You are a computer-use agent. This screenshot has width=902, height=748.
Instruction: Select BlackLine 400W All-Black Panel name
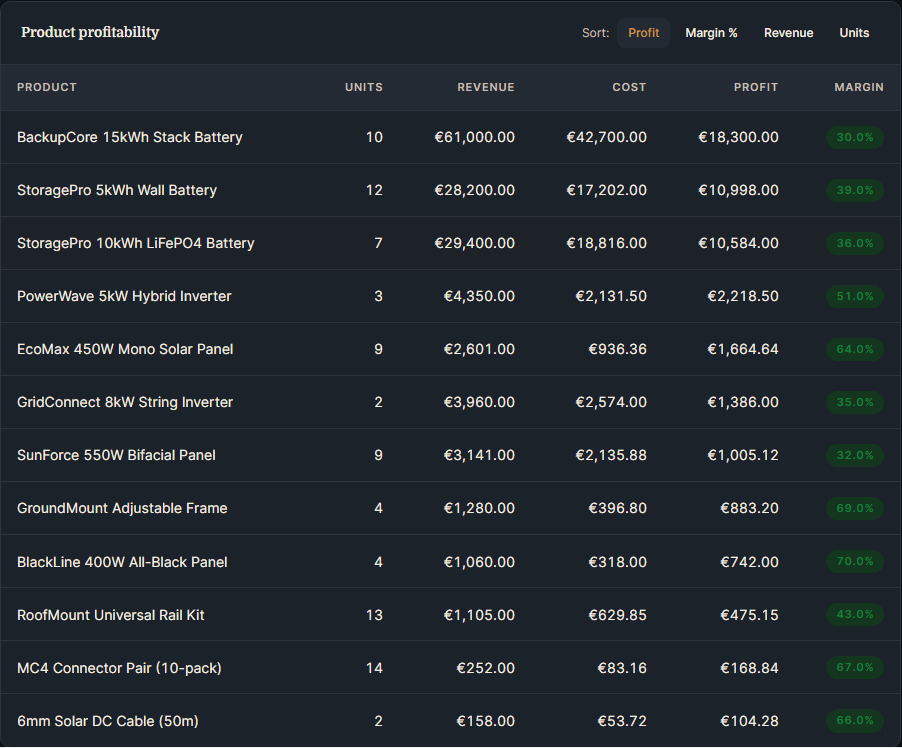[x=122, y=562]
